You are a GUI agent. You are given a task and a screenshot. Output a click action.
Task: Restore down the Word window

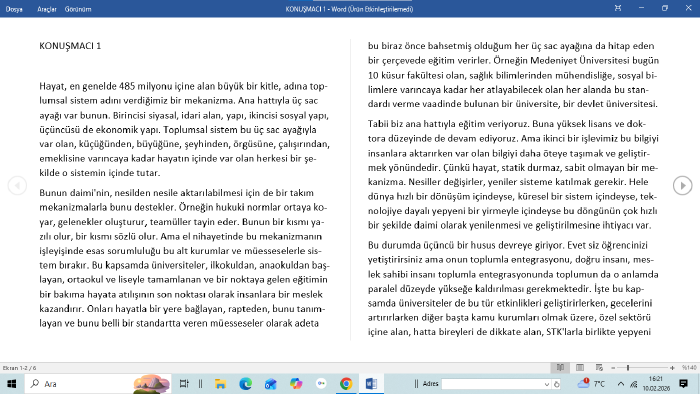coord(665,8)
